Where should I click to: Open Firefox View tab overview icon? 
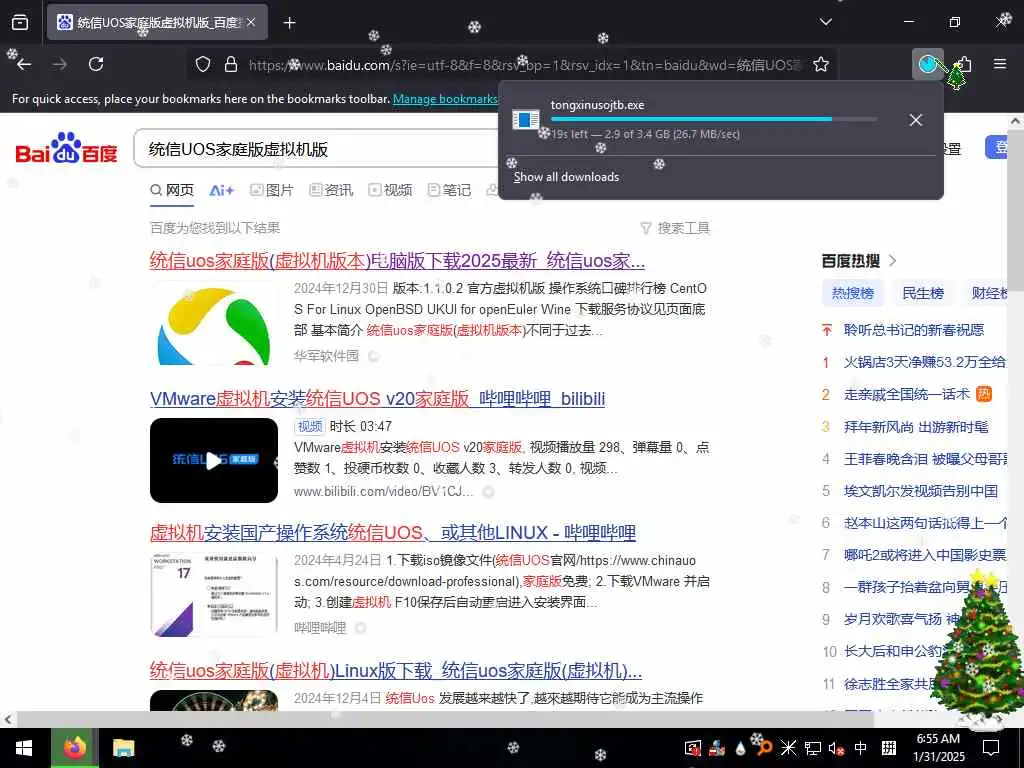[x=20, y=22]
